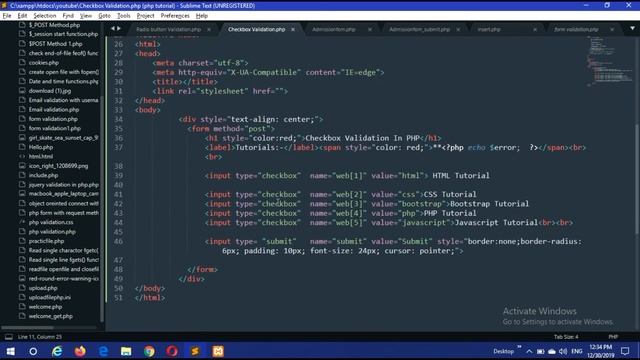Click the file icon beside jquery validation in php.php
The width and height of the screenshot is (640, 360).
point(22,184)
